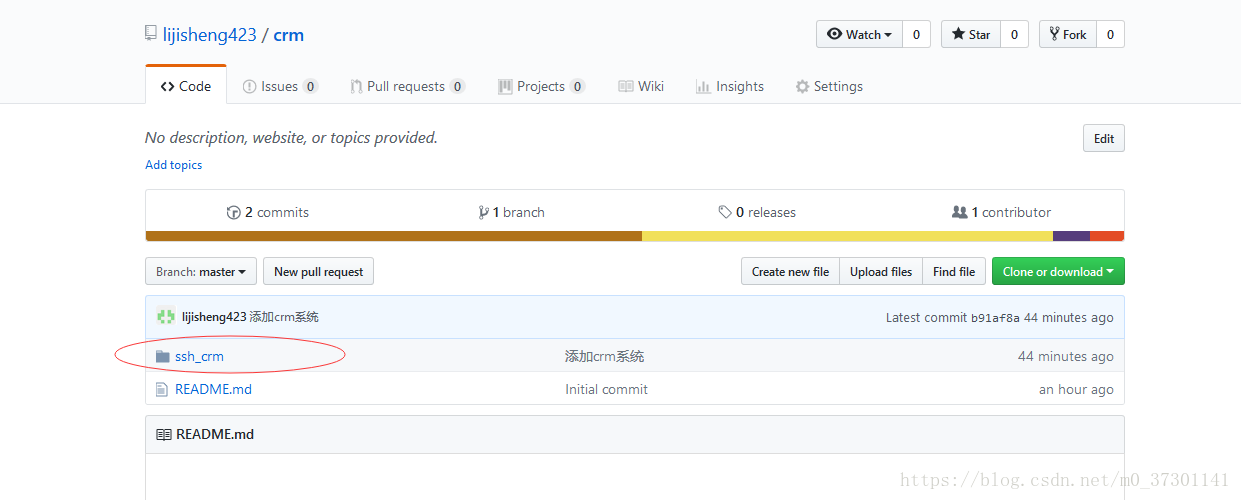
Task: Open latest commit message 添加crm系统 in commit bar
Action: click(x=284, y=317)
